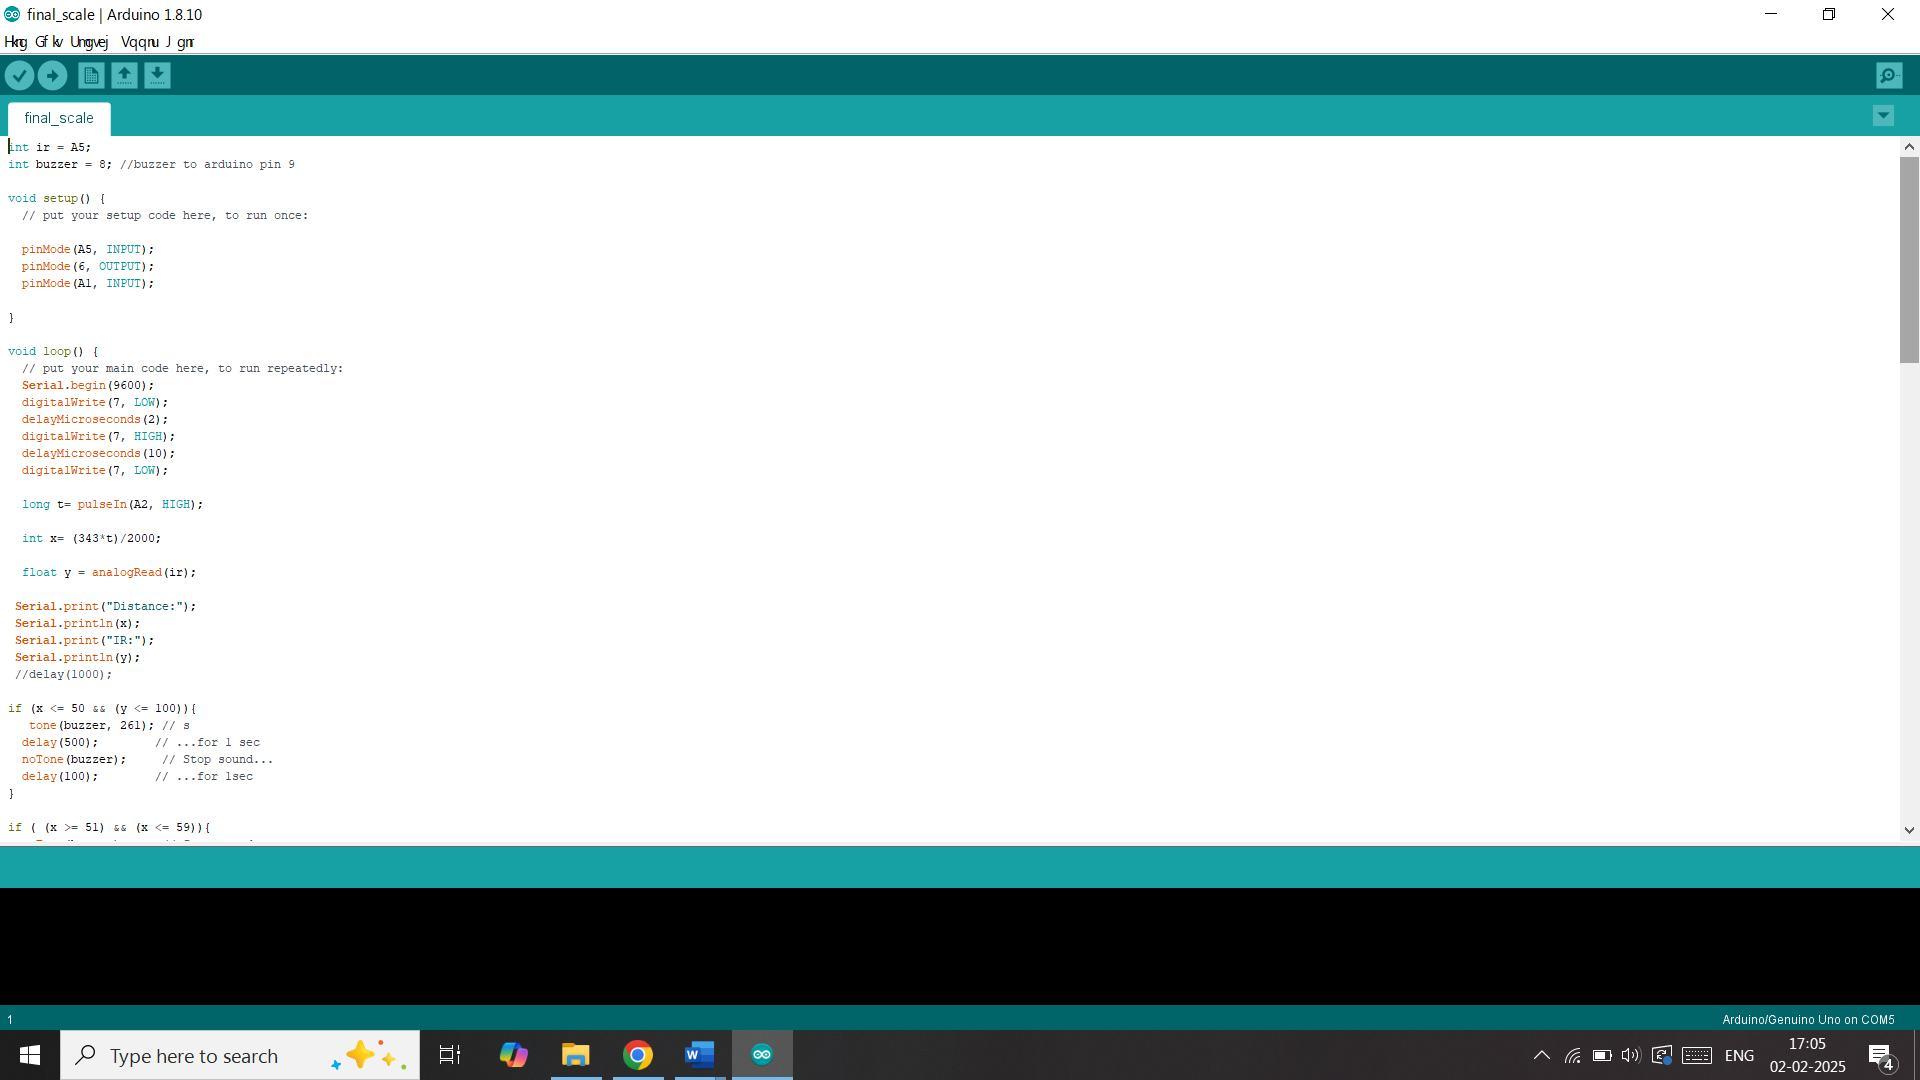Viewport: 1920px width, 1080px height.
Task: Open the notification center button
Action: (x=1880, y=1055)
